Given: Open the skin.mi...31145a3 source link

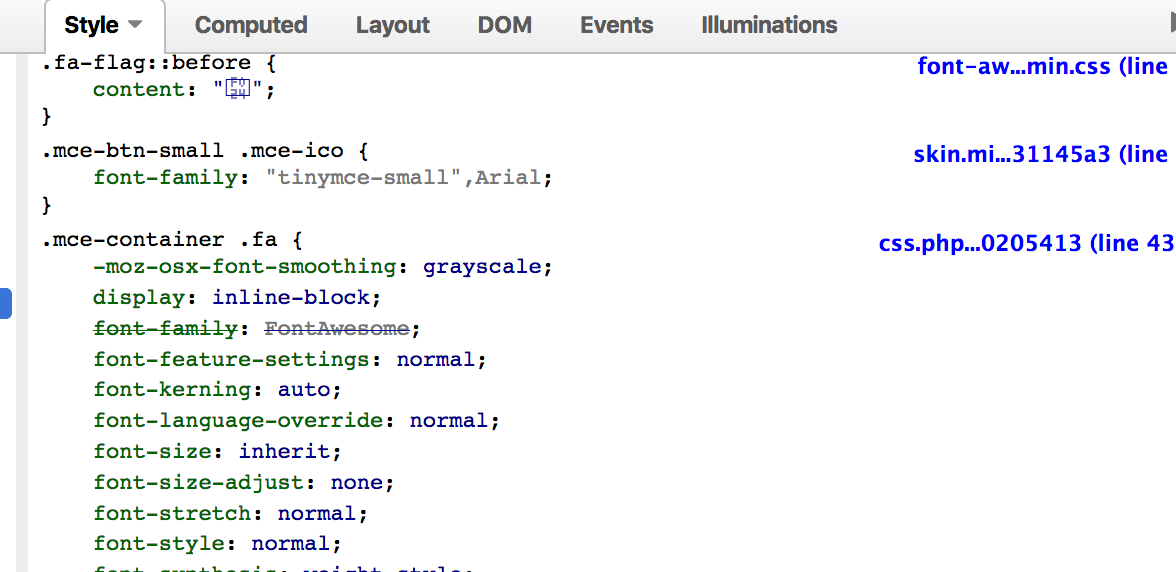Looking at the screenshot, I should (1040, 154).
